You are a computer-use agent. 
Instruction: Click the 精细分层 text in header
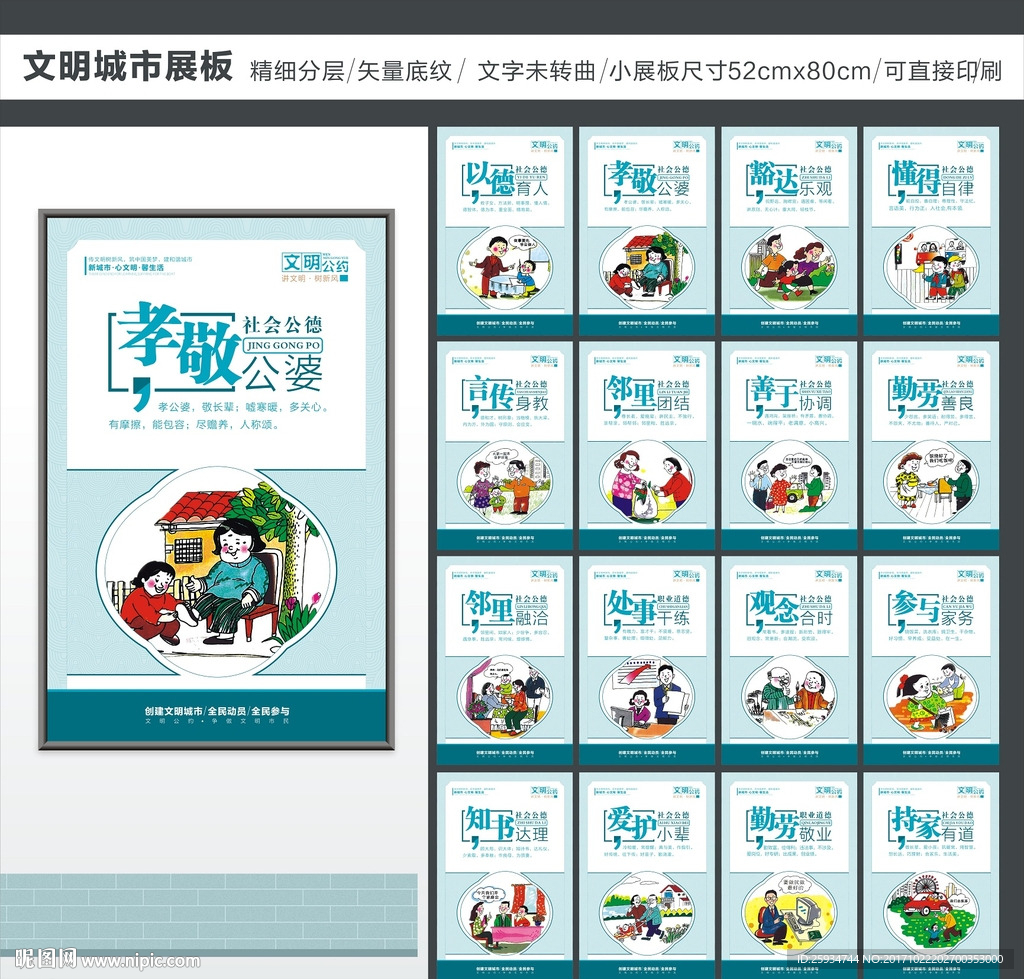coord(297,71)
